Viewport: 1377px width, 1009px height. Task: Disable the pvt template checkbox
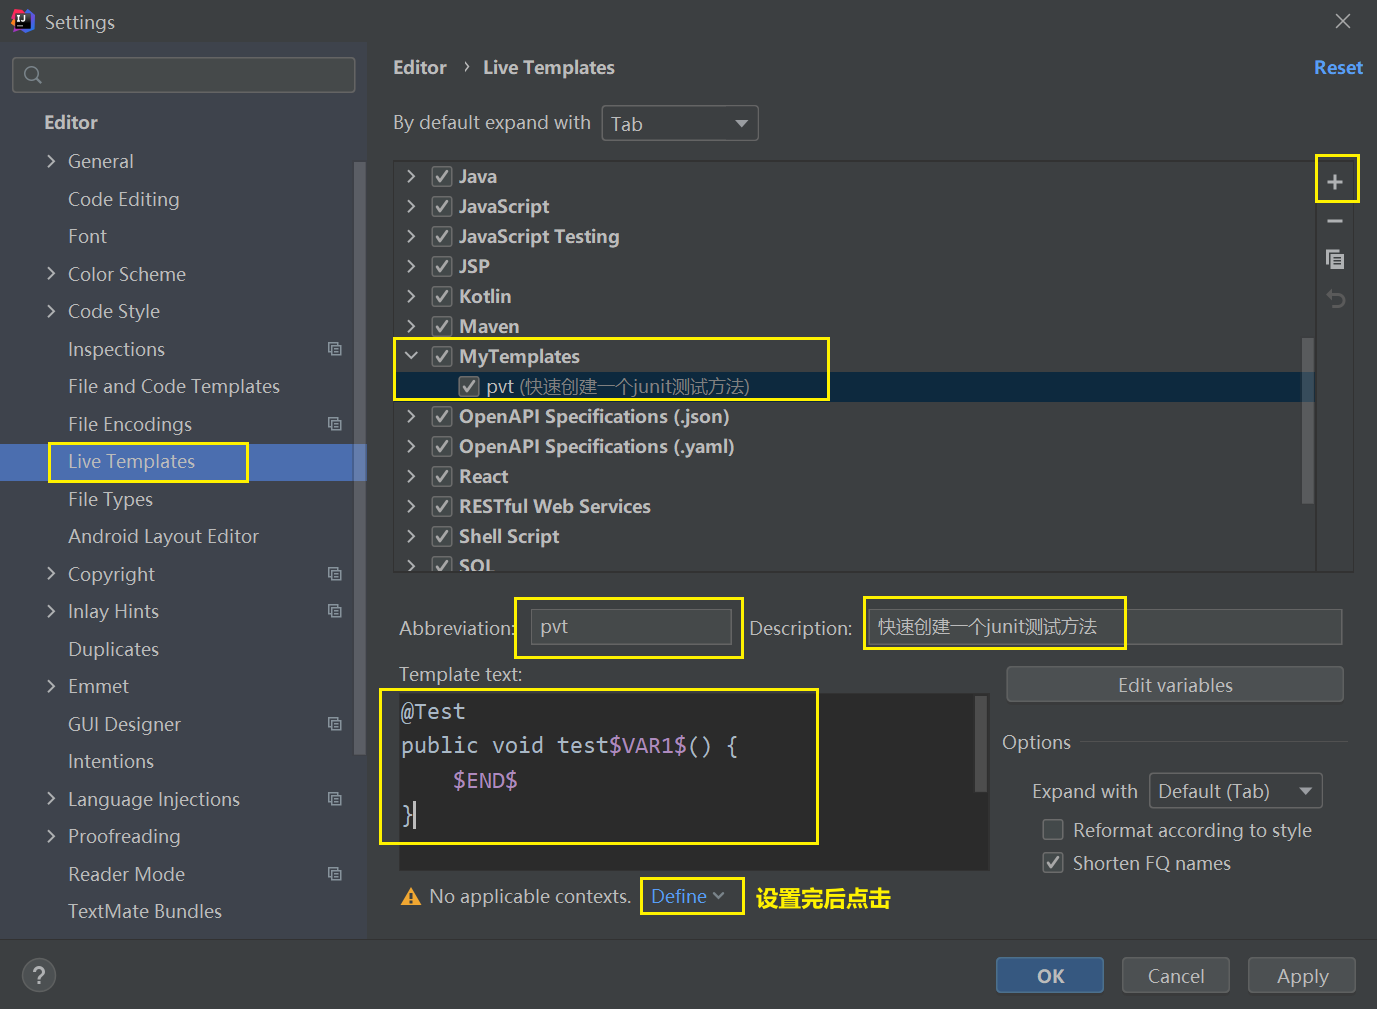pos(469,386)
